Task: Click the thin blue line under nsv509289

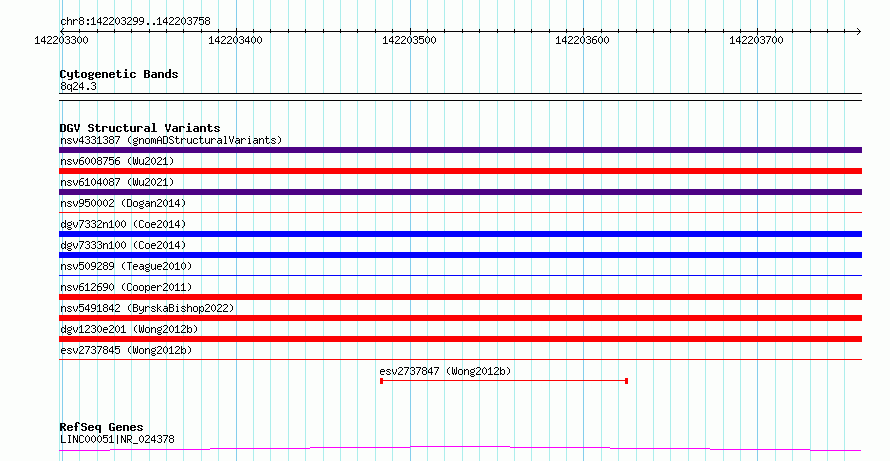Action: click(x=460, y=276)
